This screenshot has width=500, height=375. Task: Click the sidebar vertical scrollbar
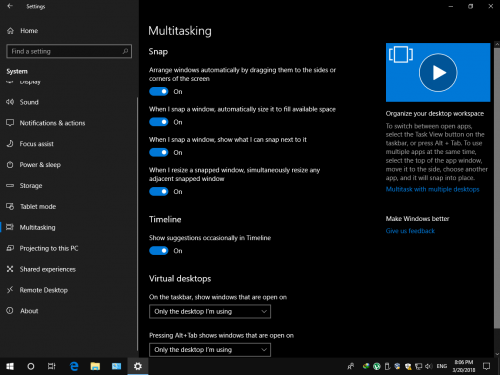[137, 223]
